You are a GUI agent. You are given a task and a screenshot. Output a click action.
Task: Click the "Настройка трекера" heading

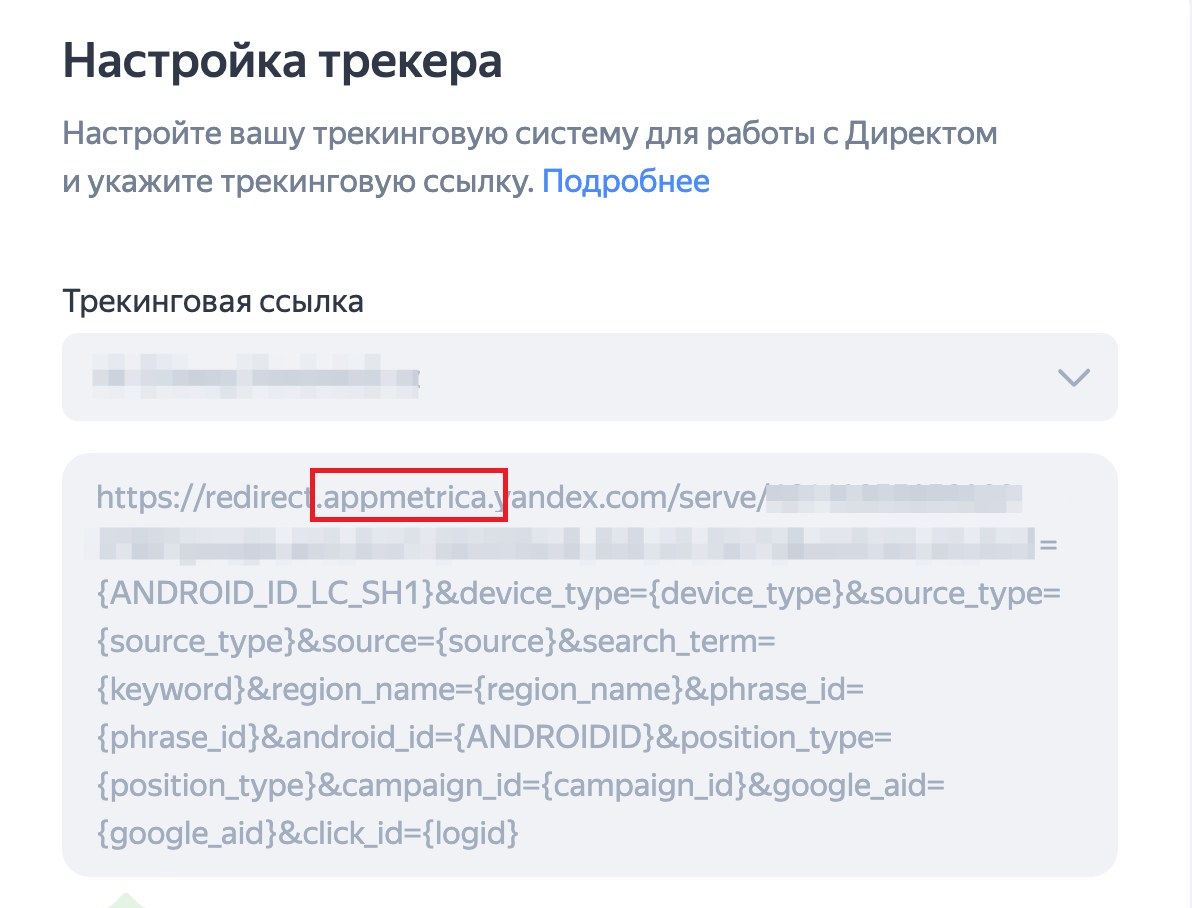282,62
